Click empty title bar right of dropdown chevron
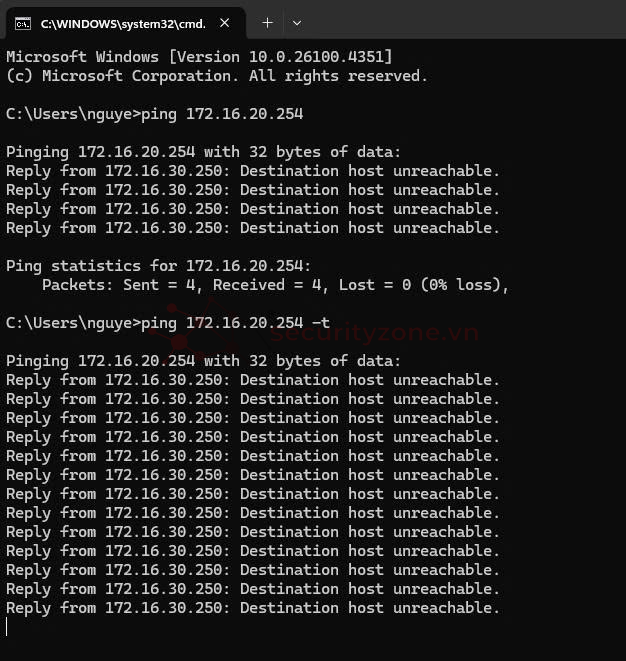 (464, 19)
